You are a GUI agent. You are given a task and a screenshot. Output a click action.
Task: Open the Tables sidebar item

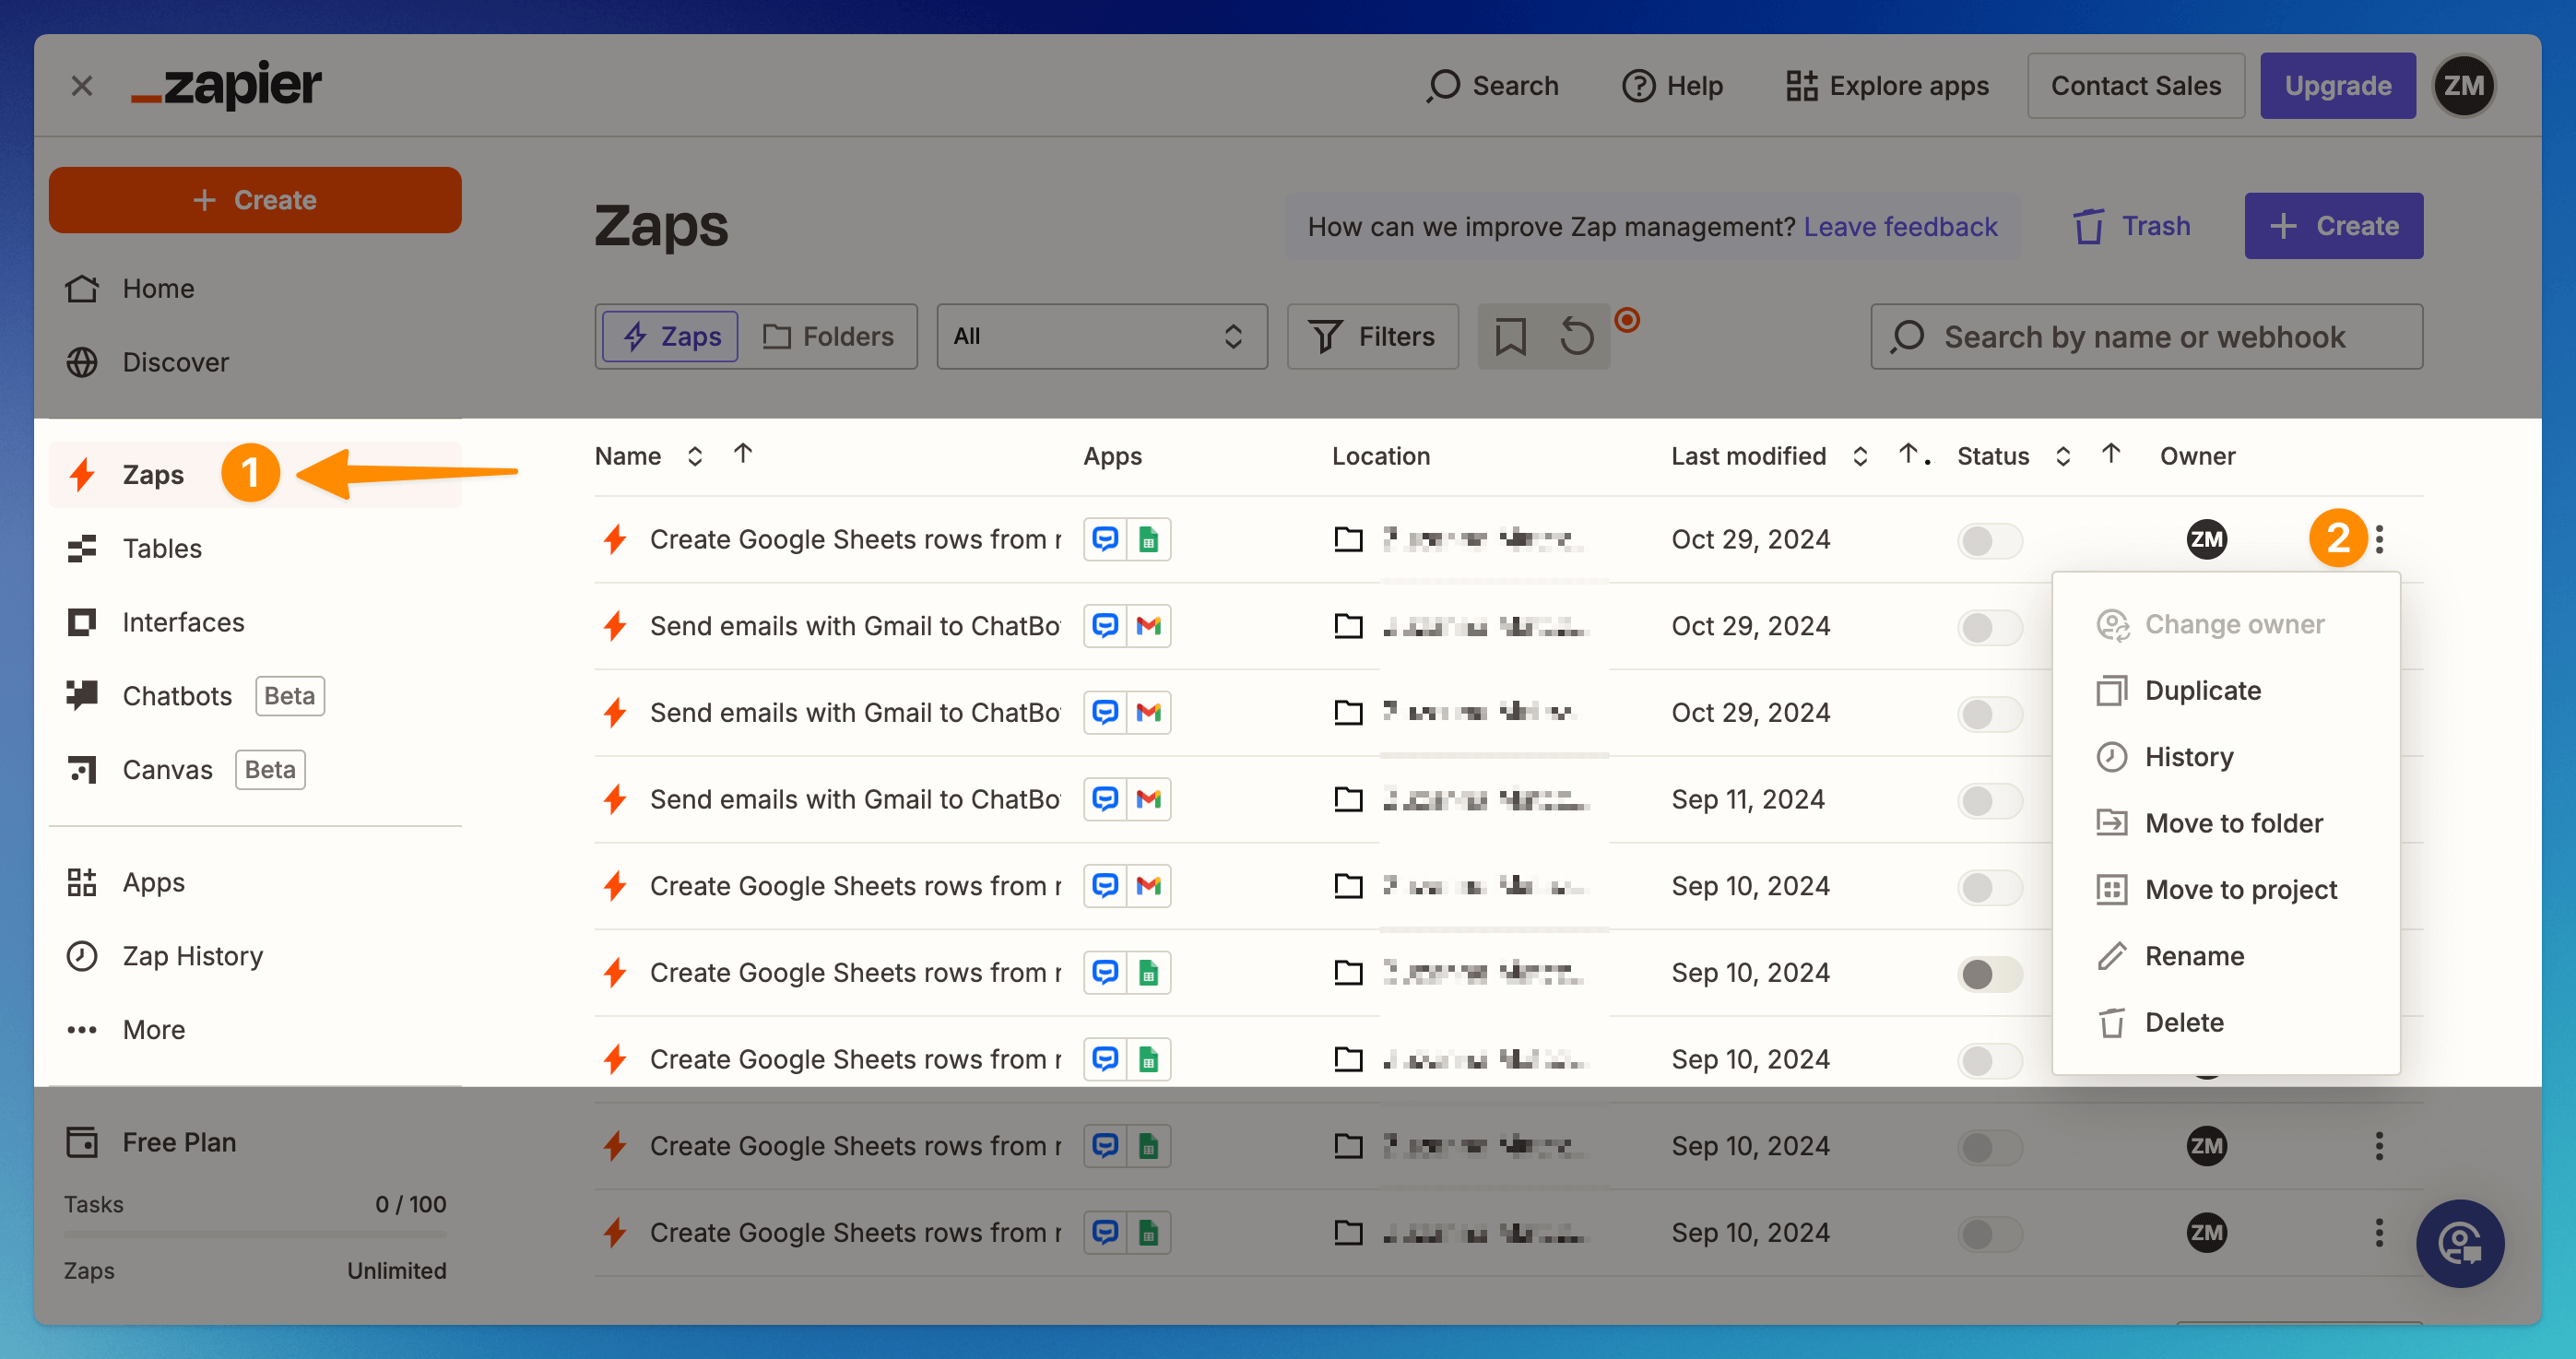click(162, 548)
